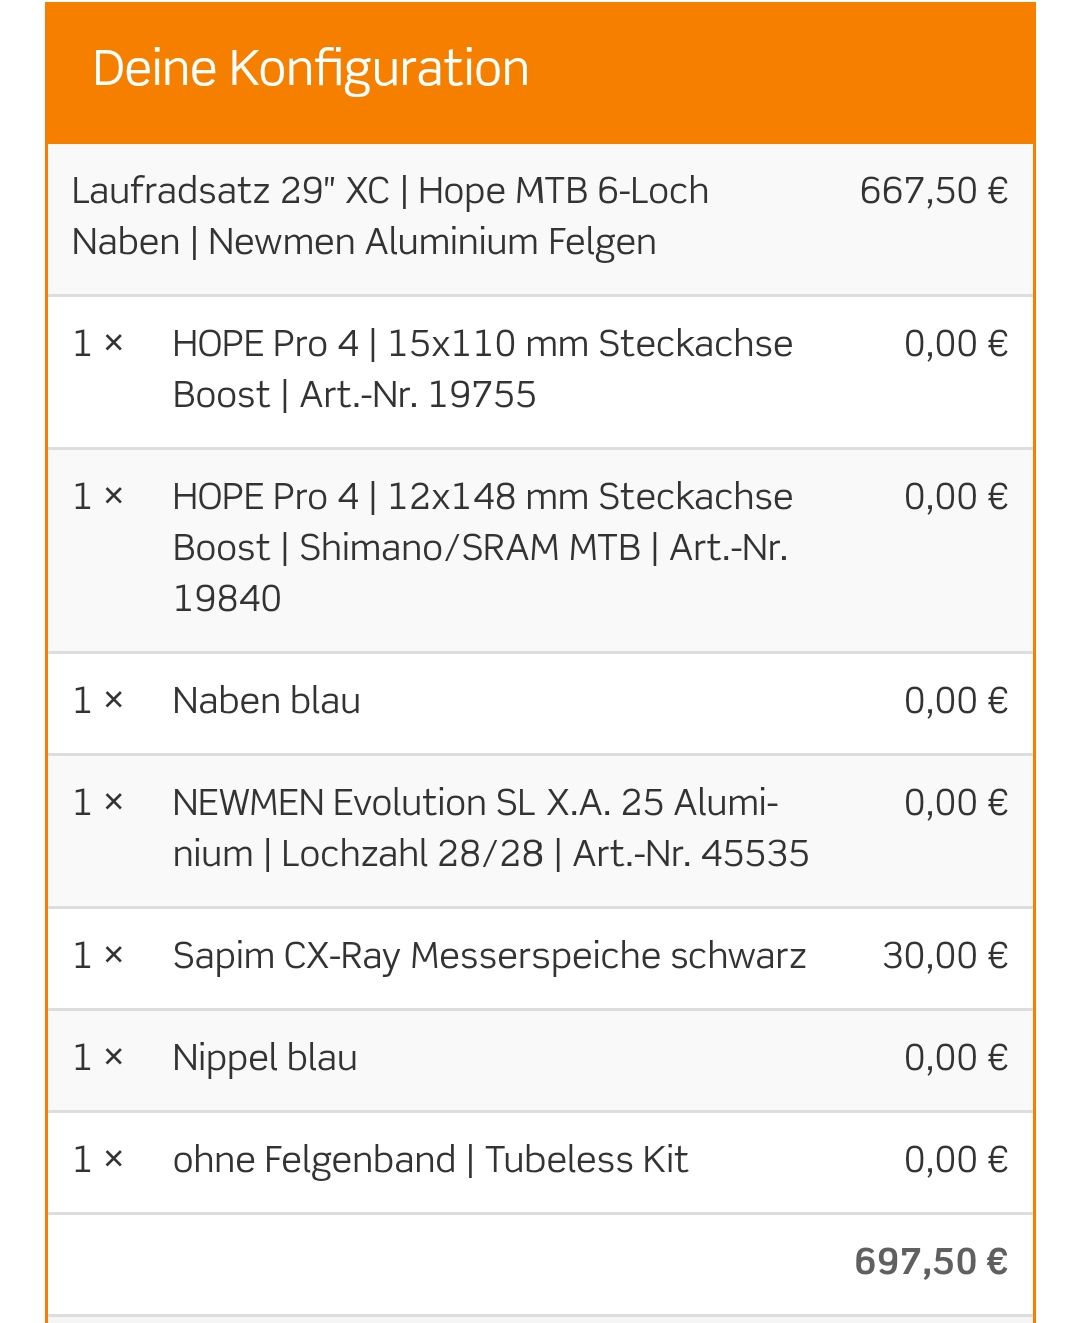Select 'ohne Felgenband | Tubeless Kit' entry
The width and height of the screenshot is (1080, 1323).
[x=430, y=1160]
